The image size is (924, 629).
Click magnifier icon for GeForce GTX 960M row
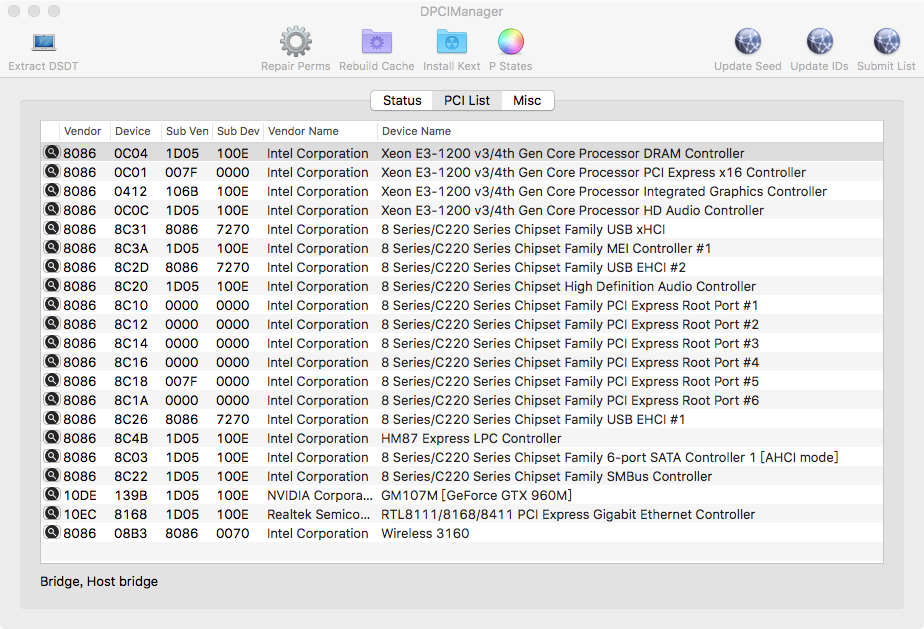point(52,494)
